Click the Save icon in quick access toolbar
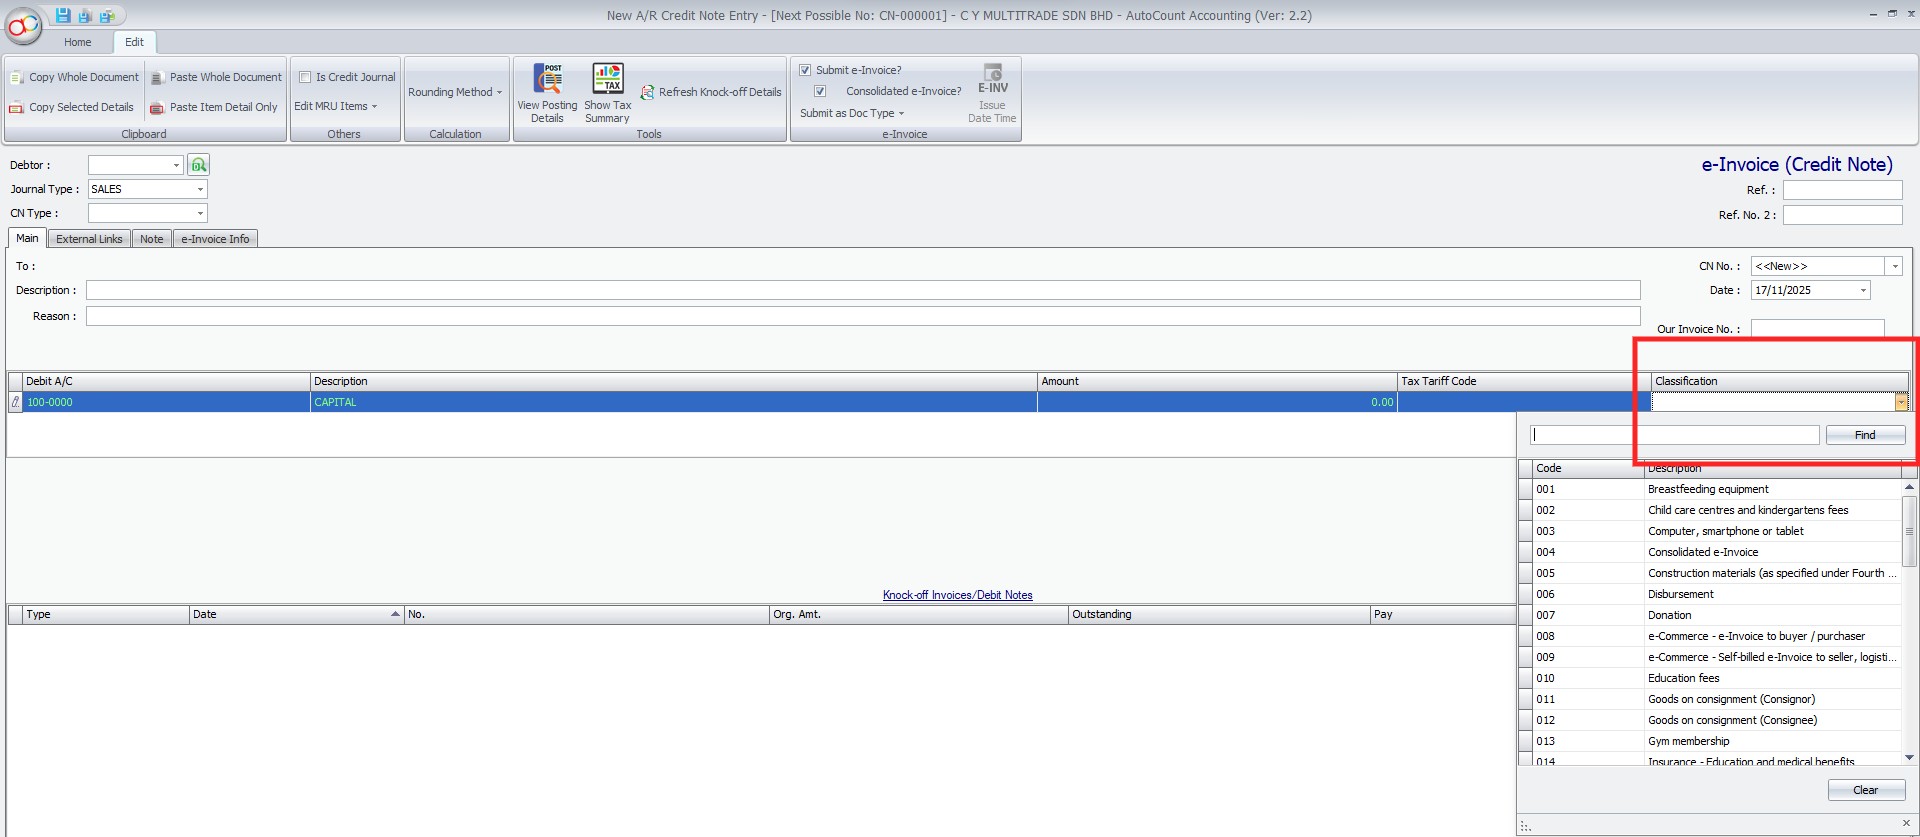 click(63, 15)
